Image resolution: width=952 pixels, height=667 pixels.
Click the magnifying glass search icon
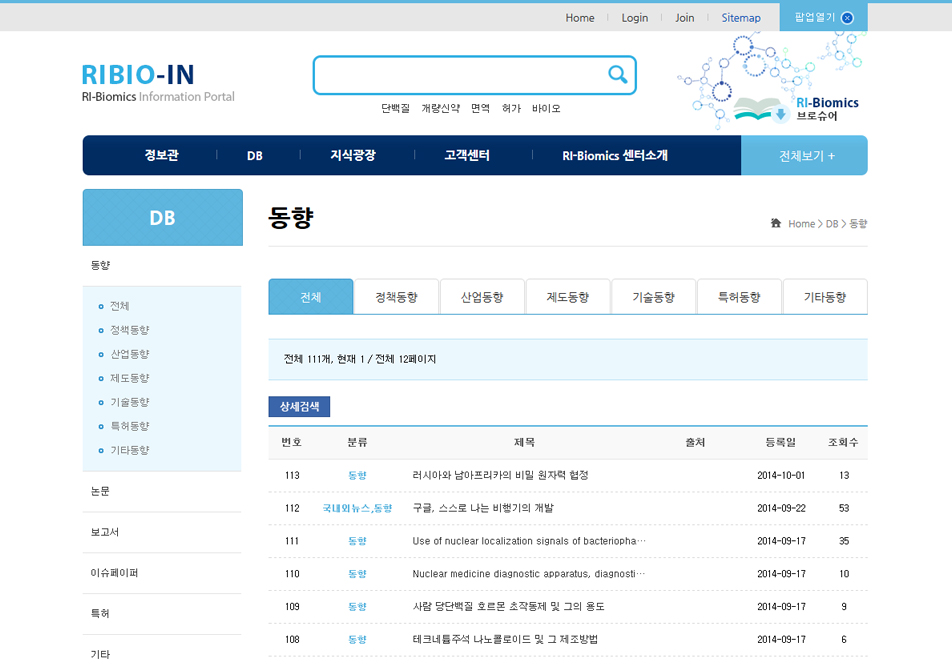[x=618, y=75]
